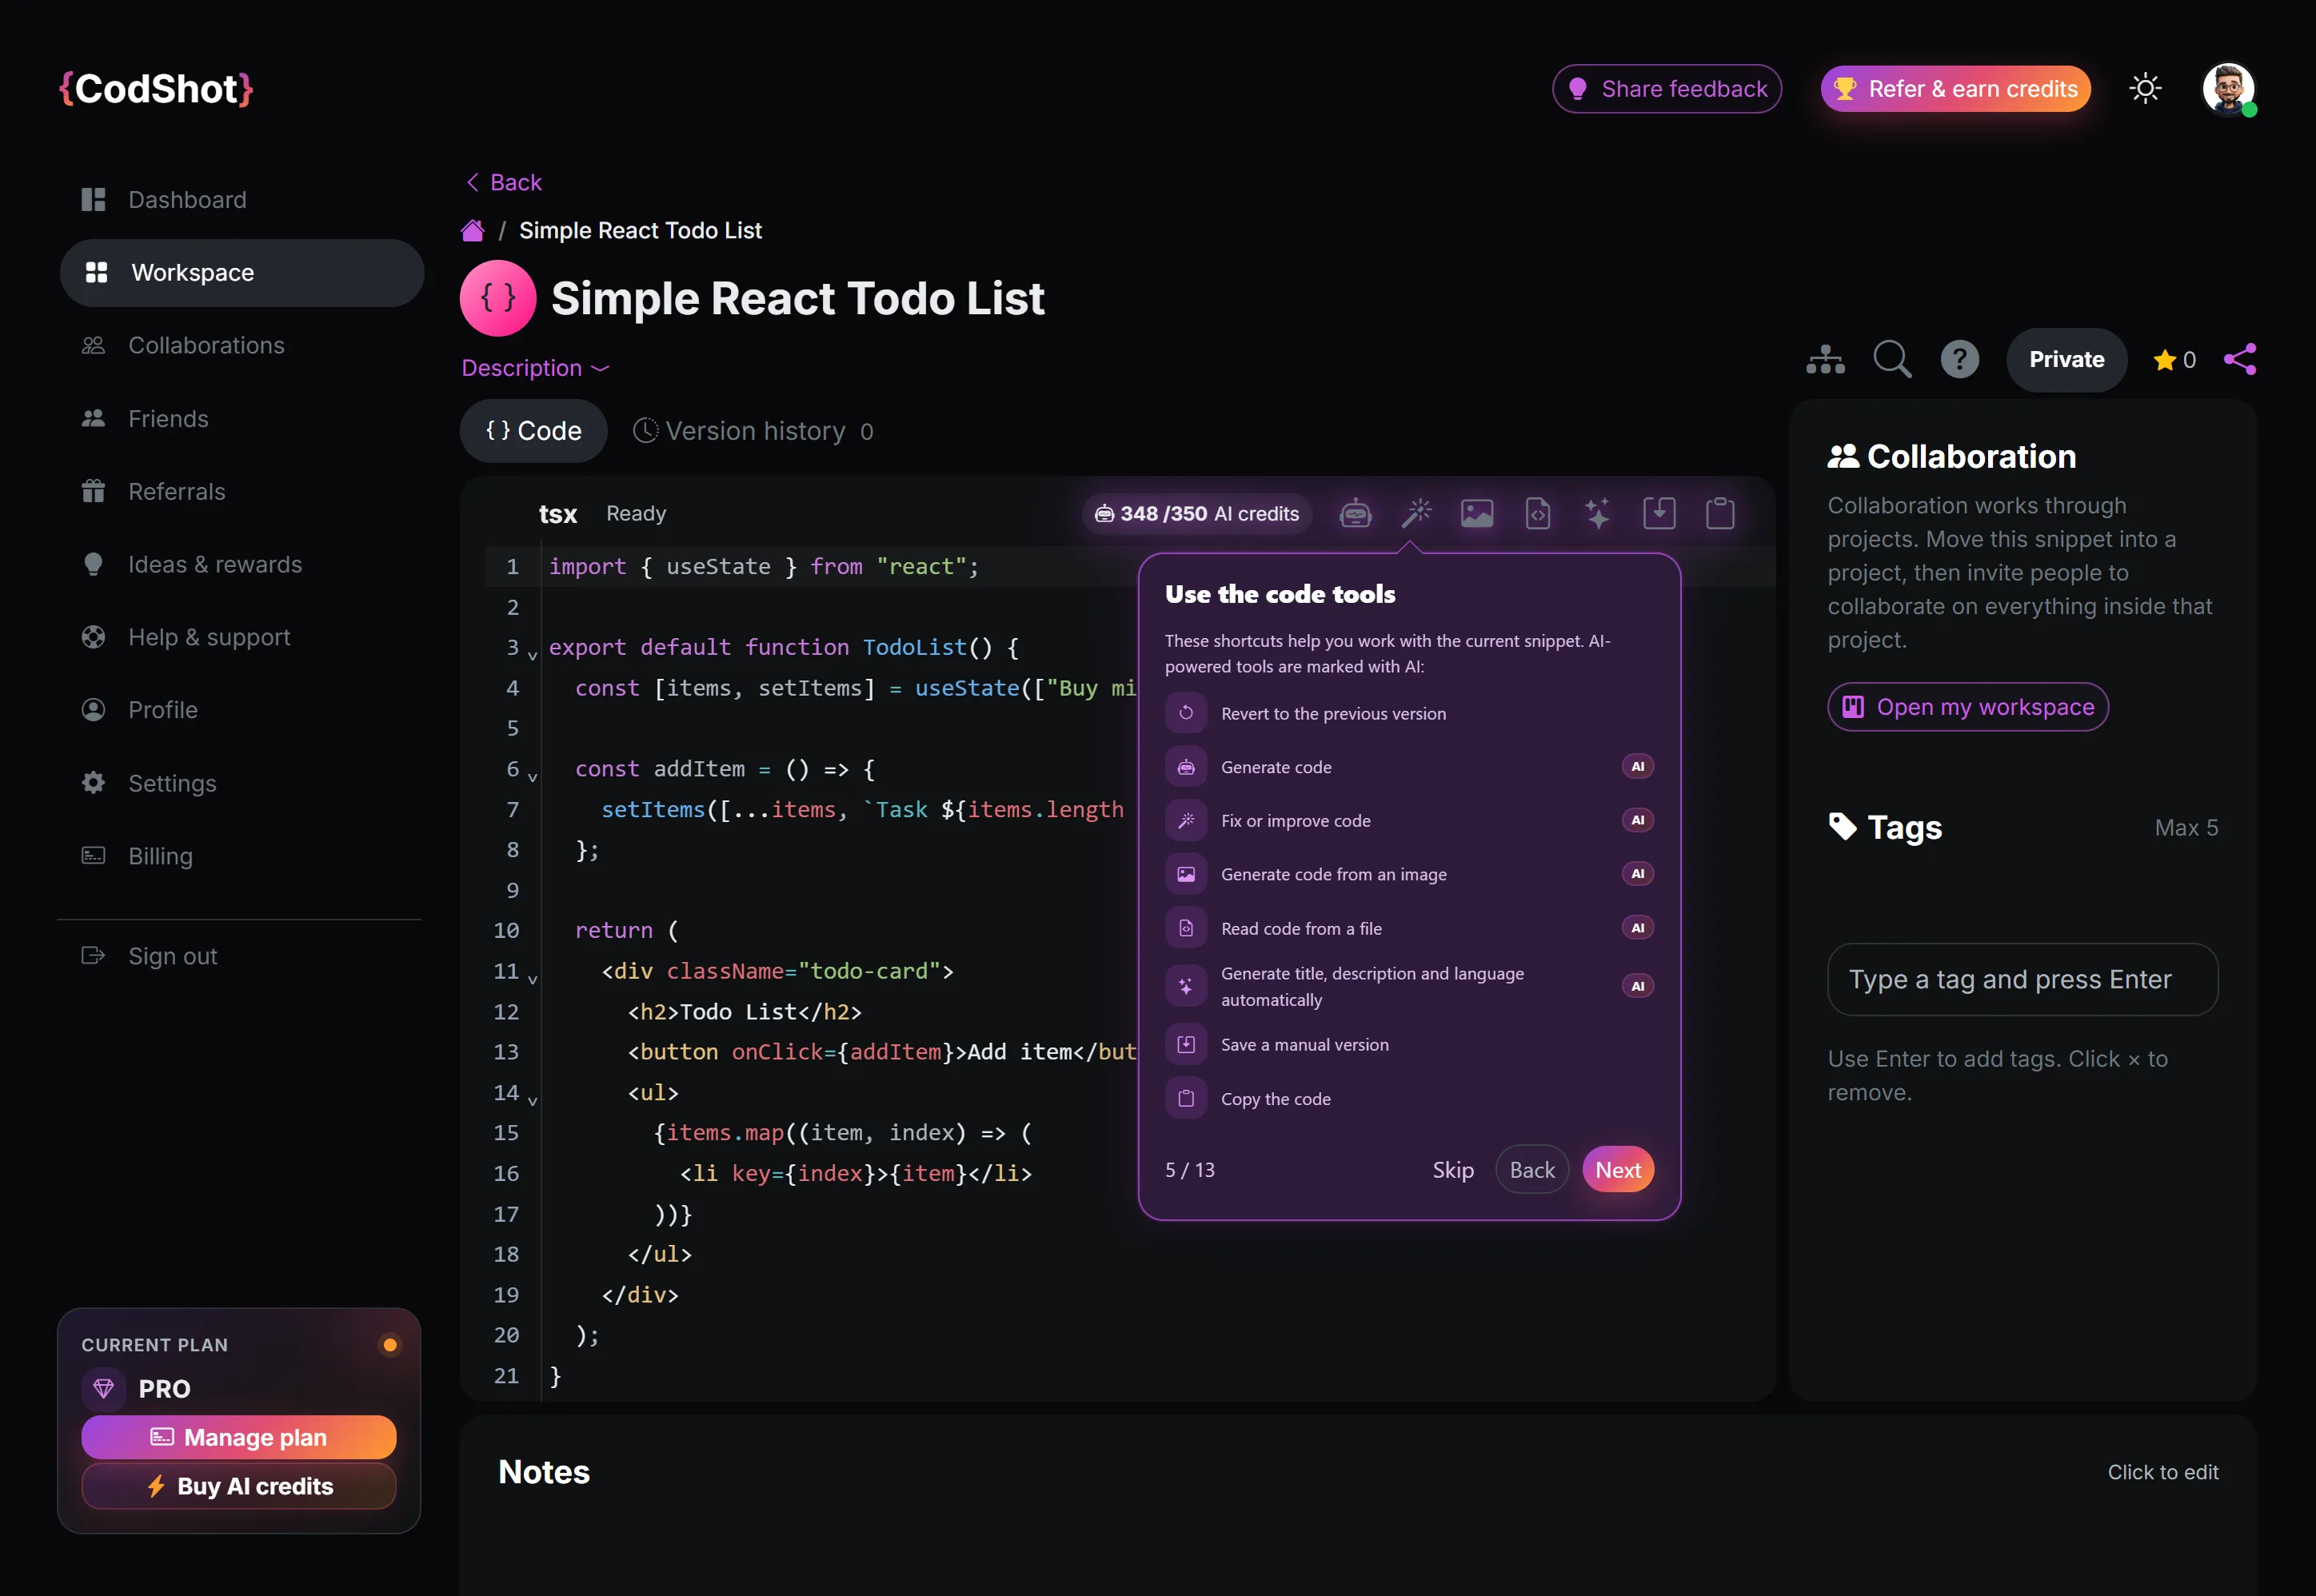Image resolution: width=2316 pixels, height=1596 pixels.
Task: Click the CodShot logo
Action: [x=156, y=89]
